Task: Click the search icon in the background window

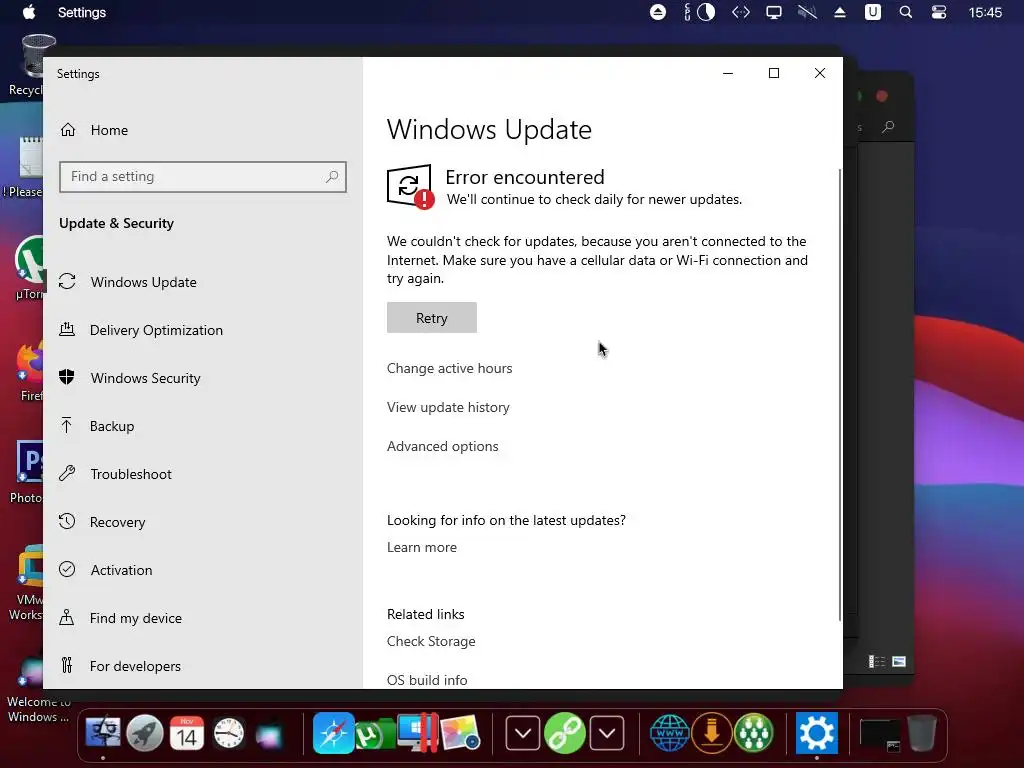Action: pos(888,127)
